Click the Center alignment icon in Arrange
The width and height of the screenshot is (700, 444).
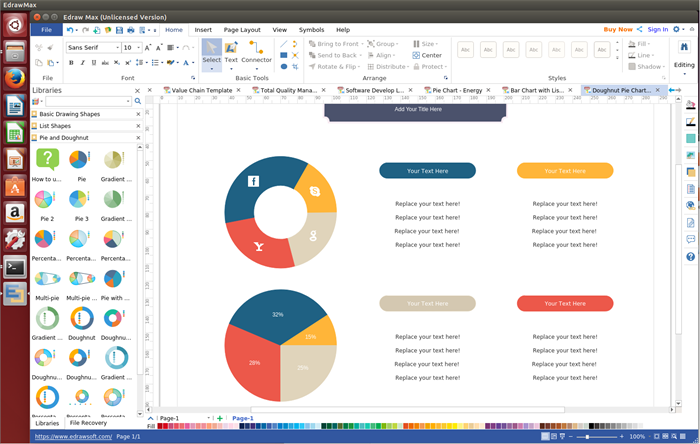[x=427, y=55]
